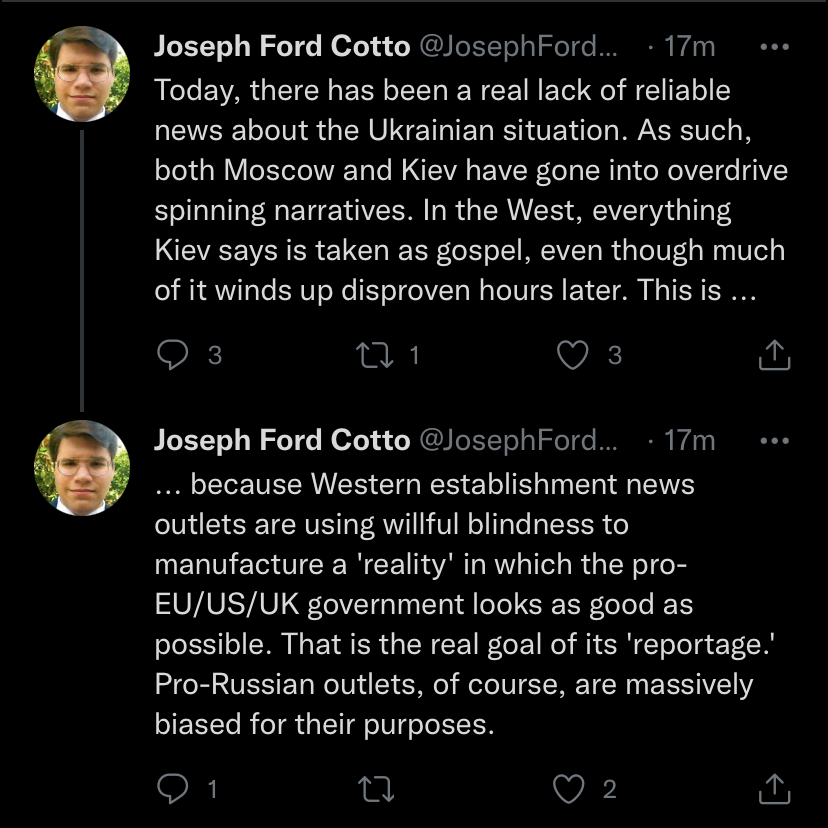828x828 pixels.
Task: Open the 17m timestamp on the 'reportage' tweet
Action: tap(689, 440)
